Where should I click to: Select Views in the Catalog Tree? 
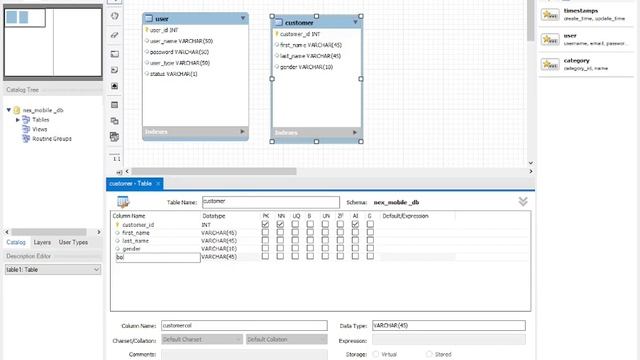pos(40,129)
